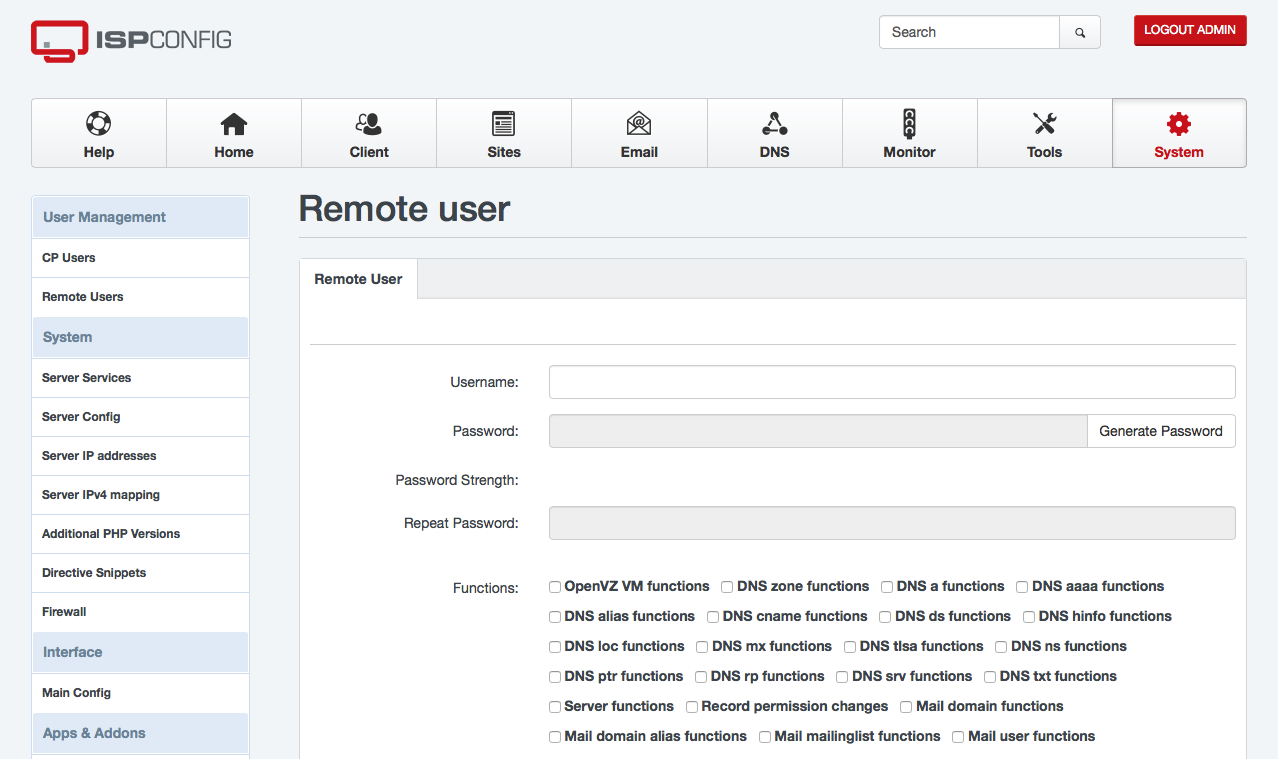This screenshot has height=759, width=1278.
Task: Click into the Username input field
Action: [x=891, y=382]
